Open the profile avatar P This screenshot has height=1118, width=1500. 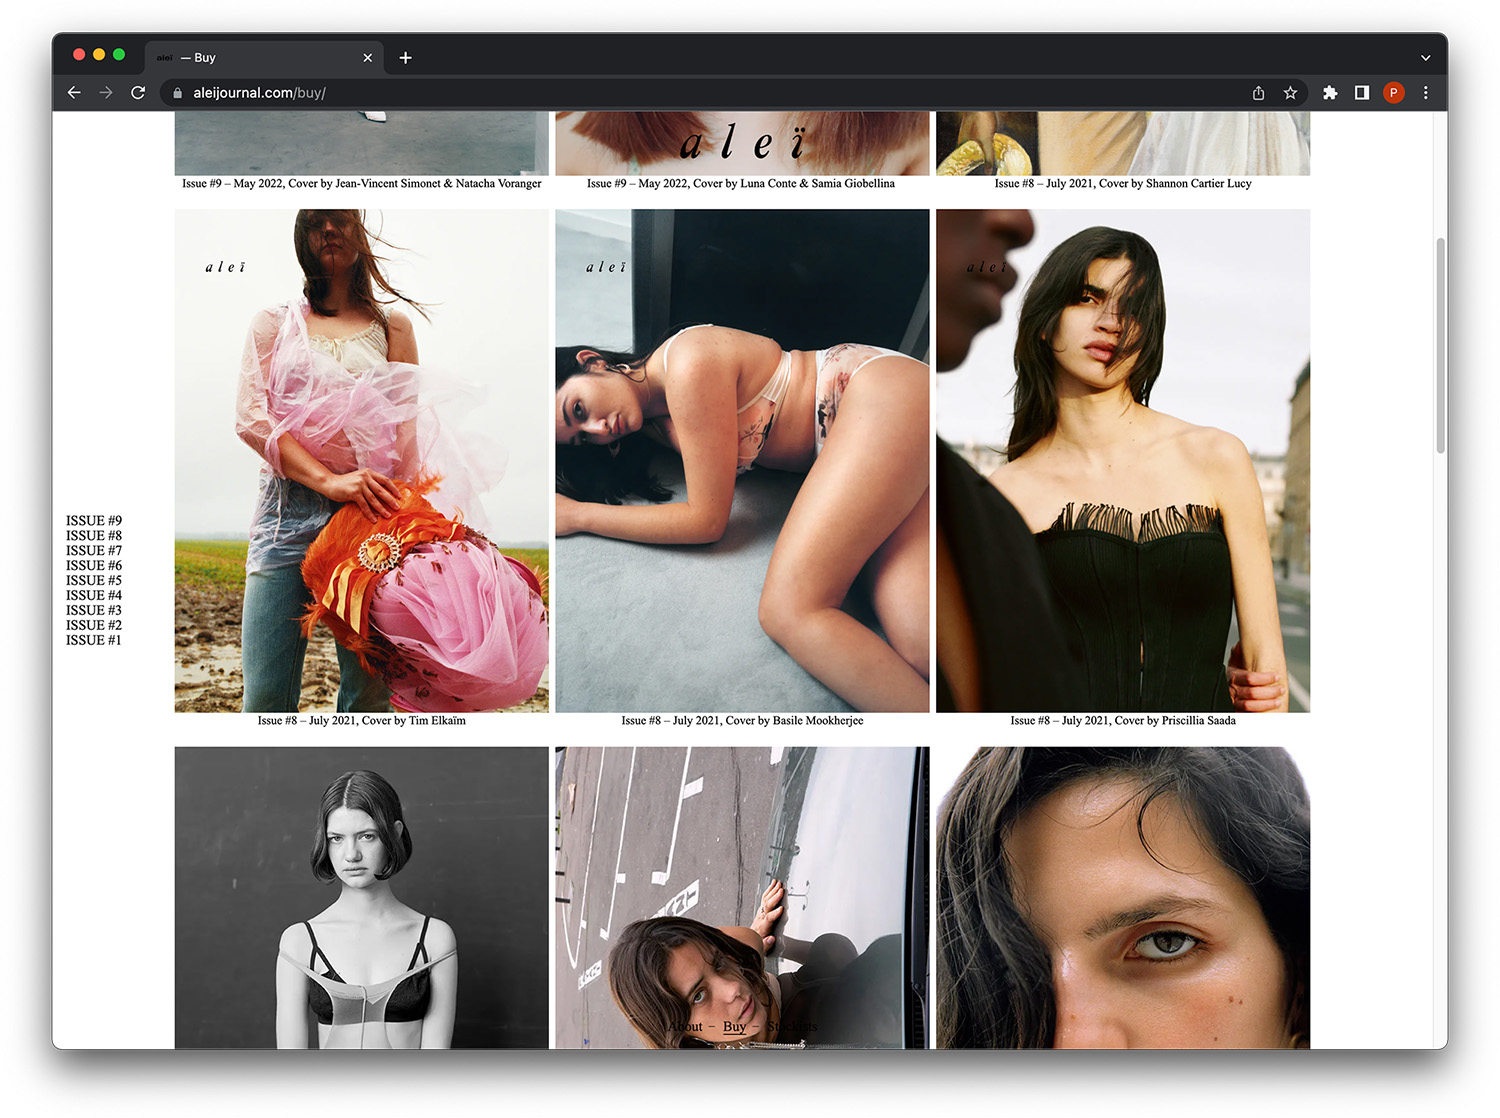pyautogui.click(x=1393, y=93)
